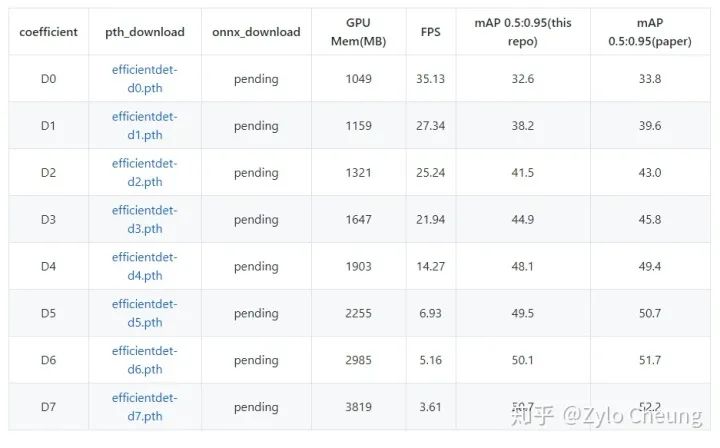Click the 3819 GPU memory value
Viewport: 720px width, 448px height.
coord(358,407)
